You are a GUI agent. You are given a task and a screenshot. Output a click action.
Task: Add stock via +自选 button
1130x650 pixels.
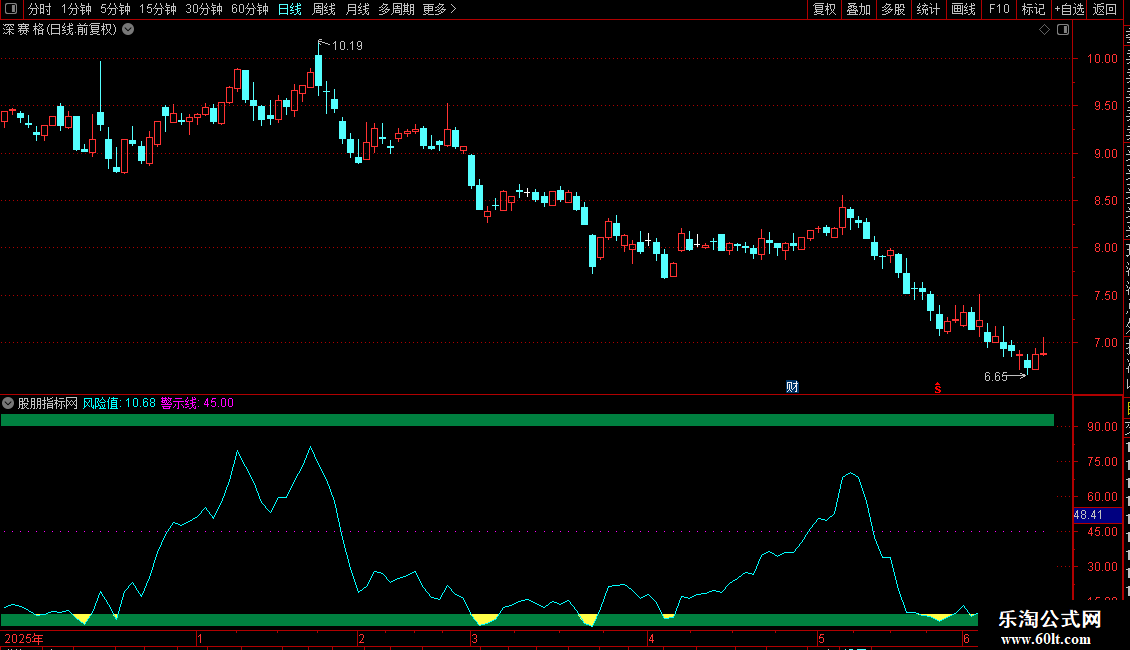1069,9
